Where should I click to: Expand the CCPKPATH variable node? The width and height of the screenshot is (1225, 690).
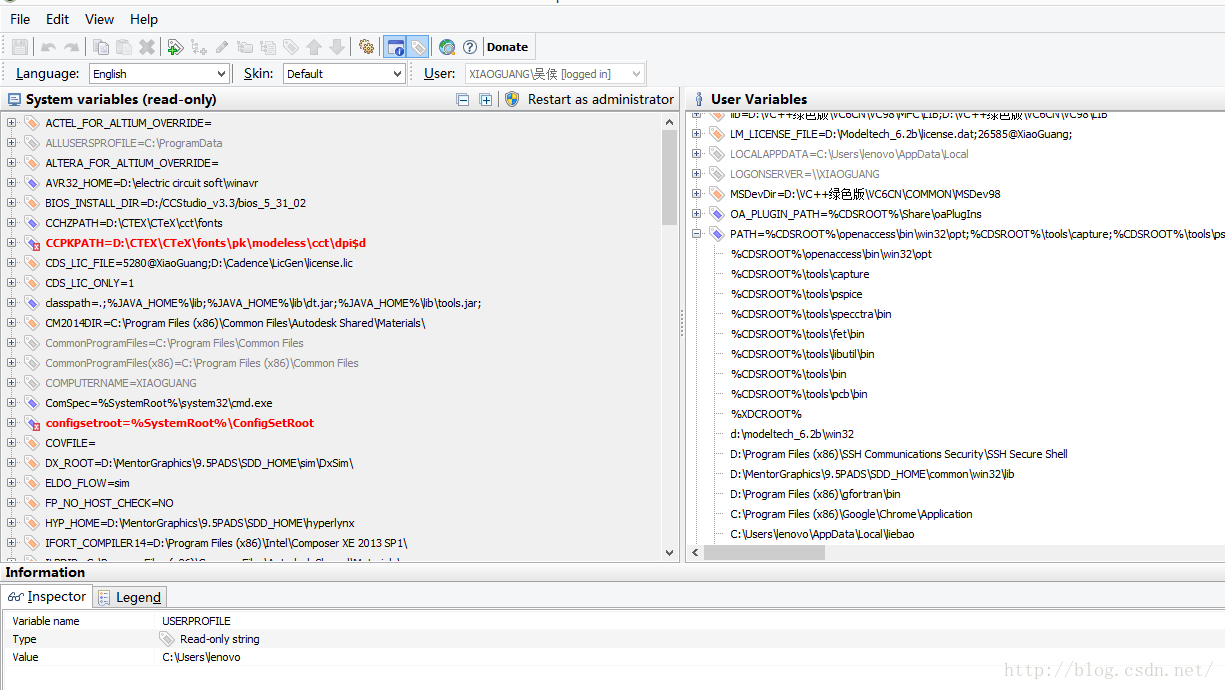coord(12,243)
